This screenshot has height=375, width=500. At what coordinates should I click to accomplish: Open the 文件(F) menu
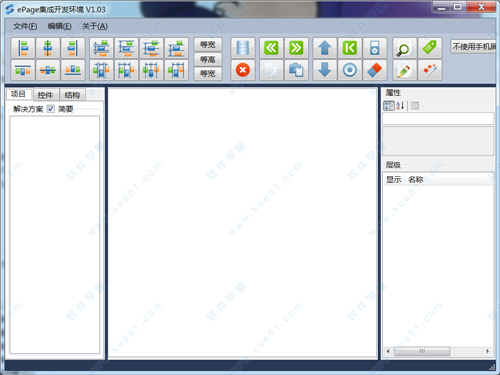25,26
